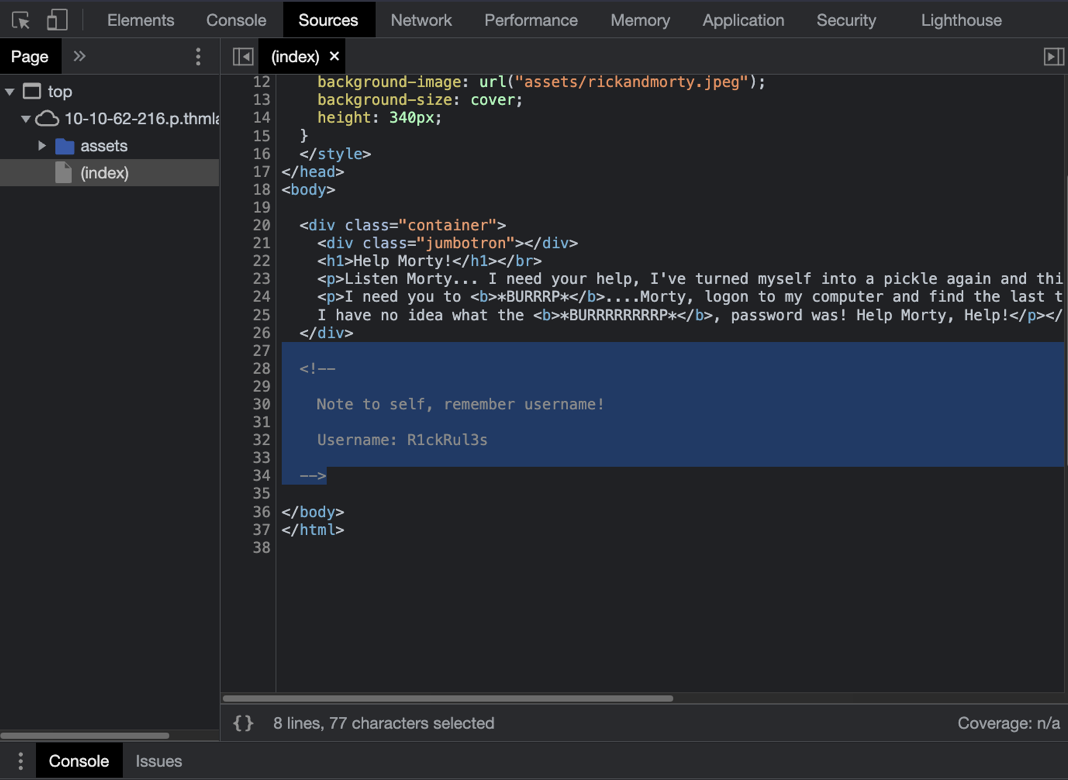Close the (index) file tab

pos(335,56)
